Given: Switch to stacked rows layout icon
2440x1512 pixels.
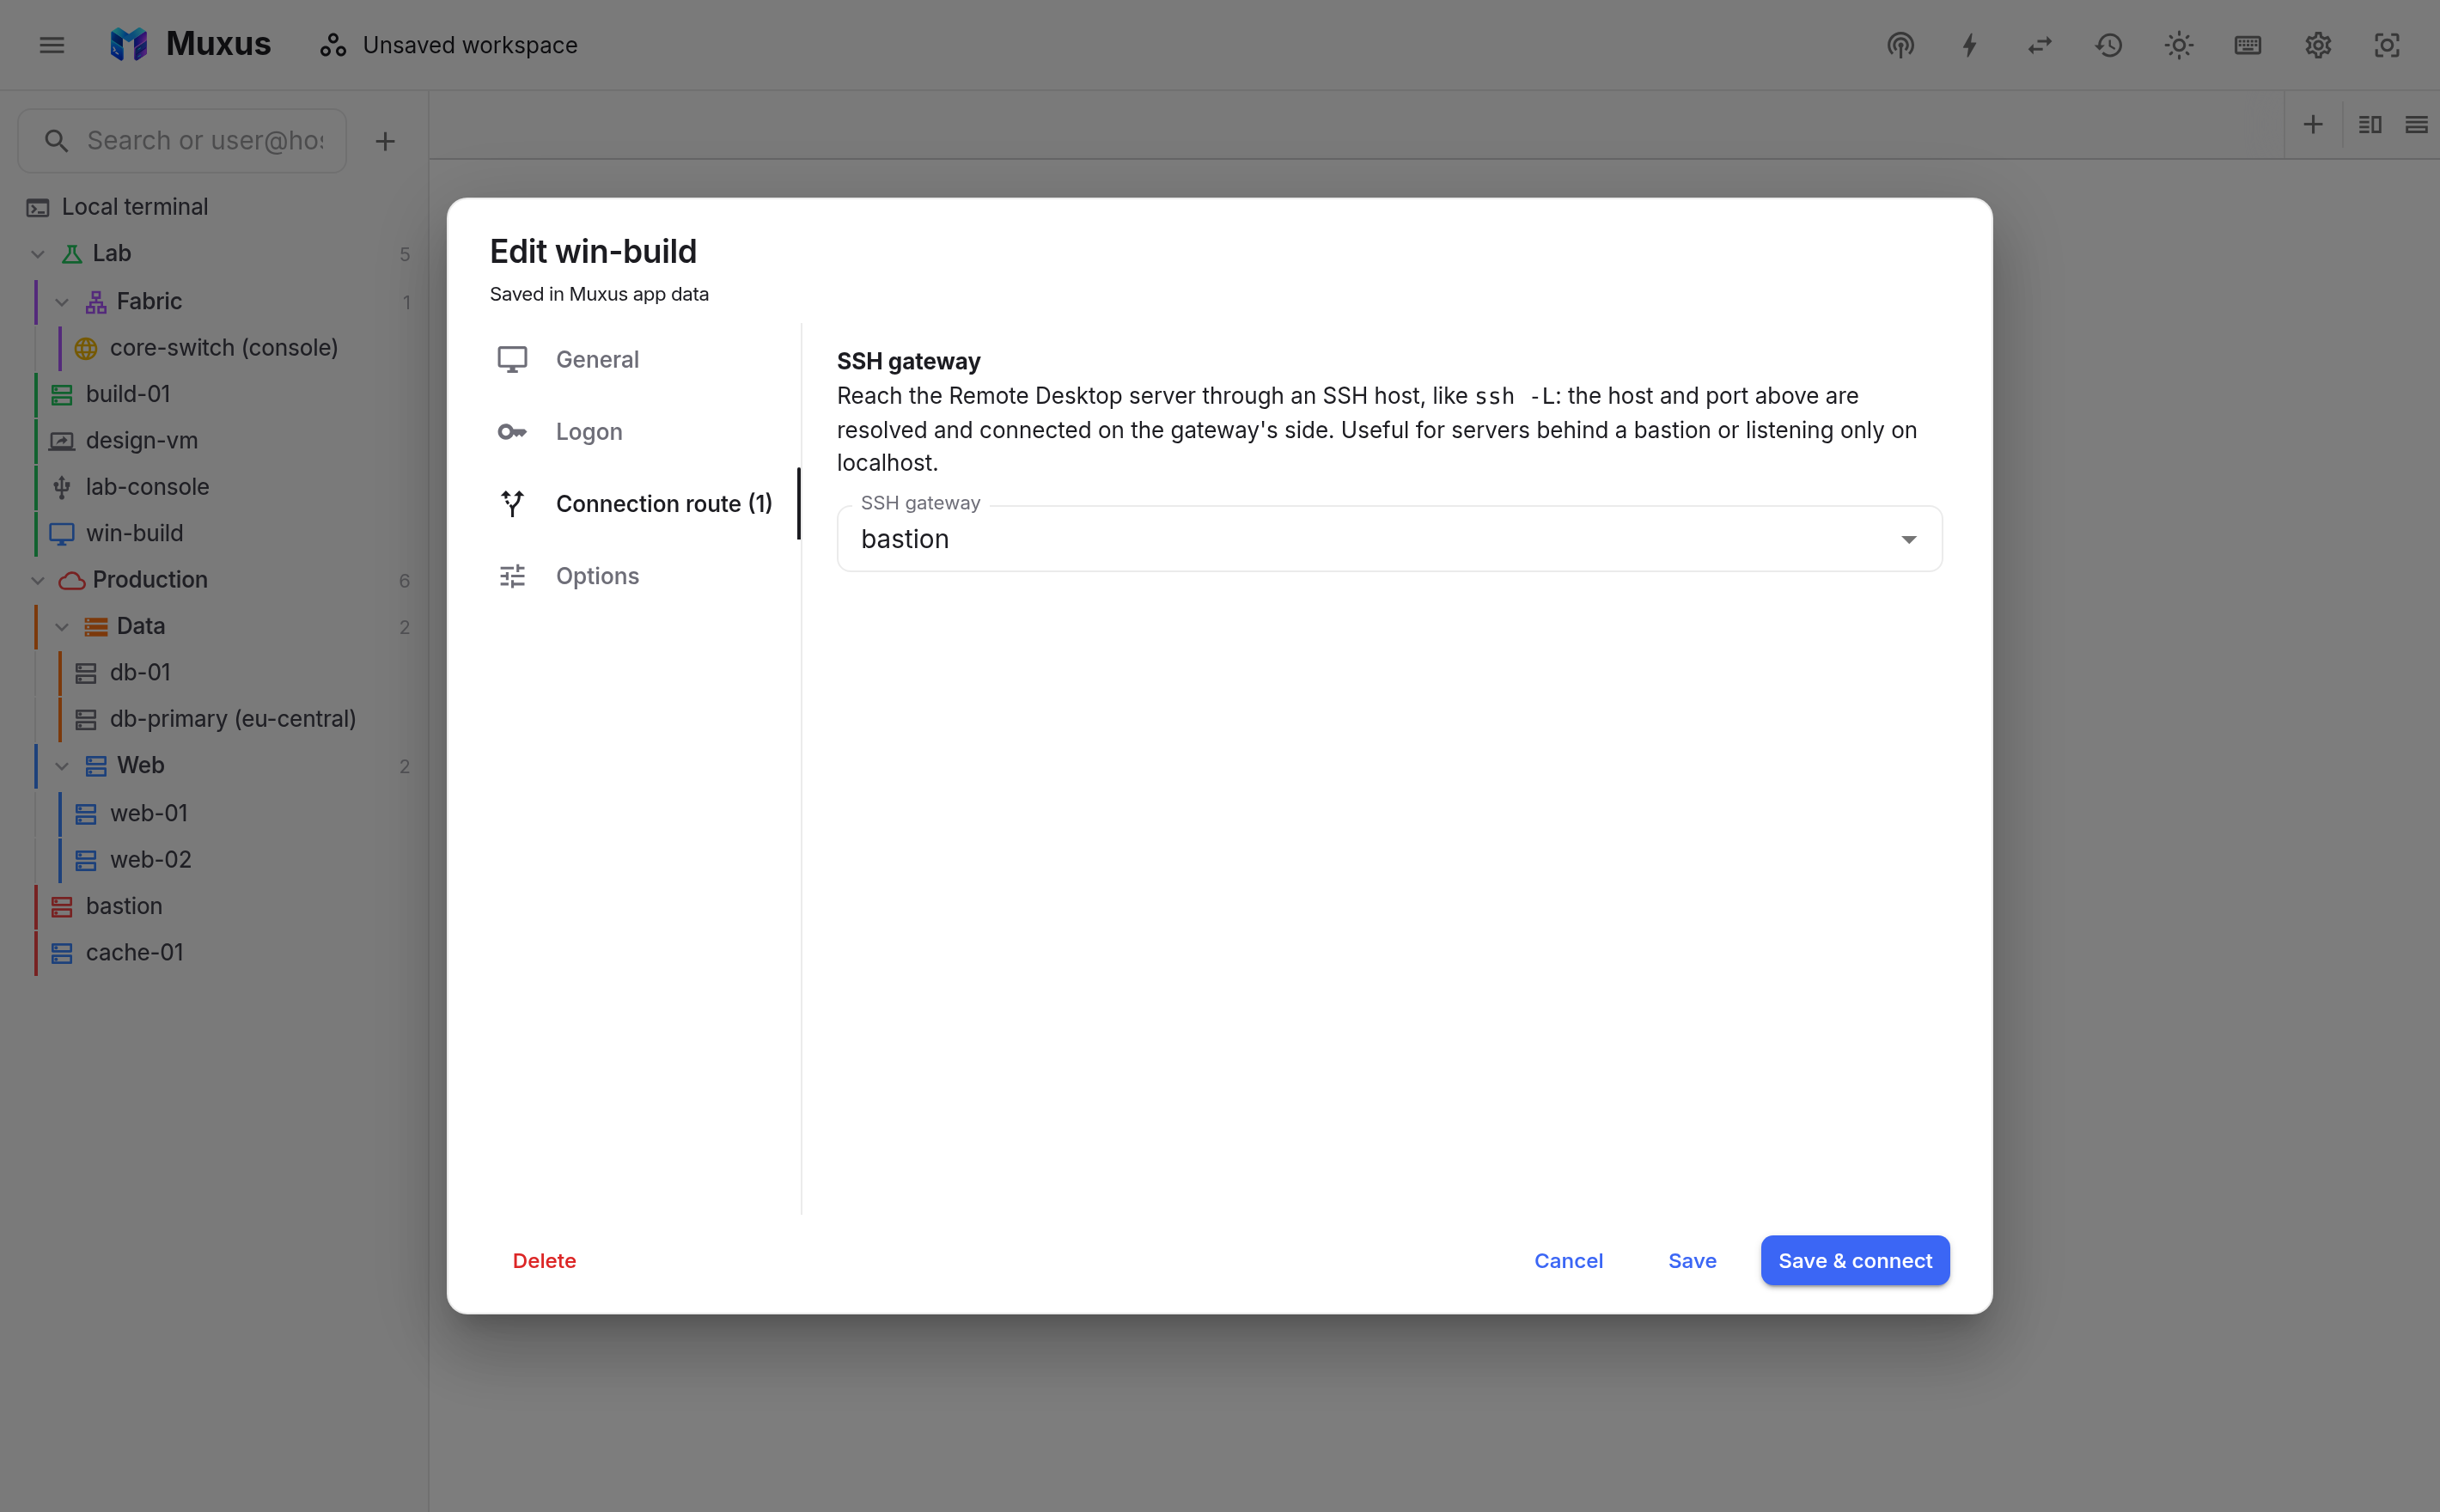Looking at the screenshot, I should [x=2416, y=124].
